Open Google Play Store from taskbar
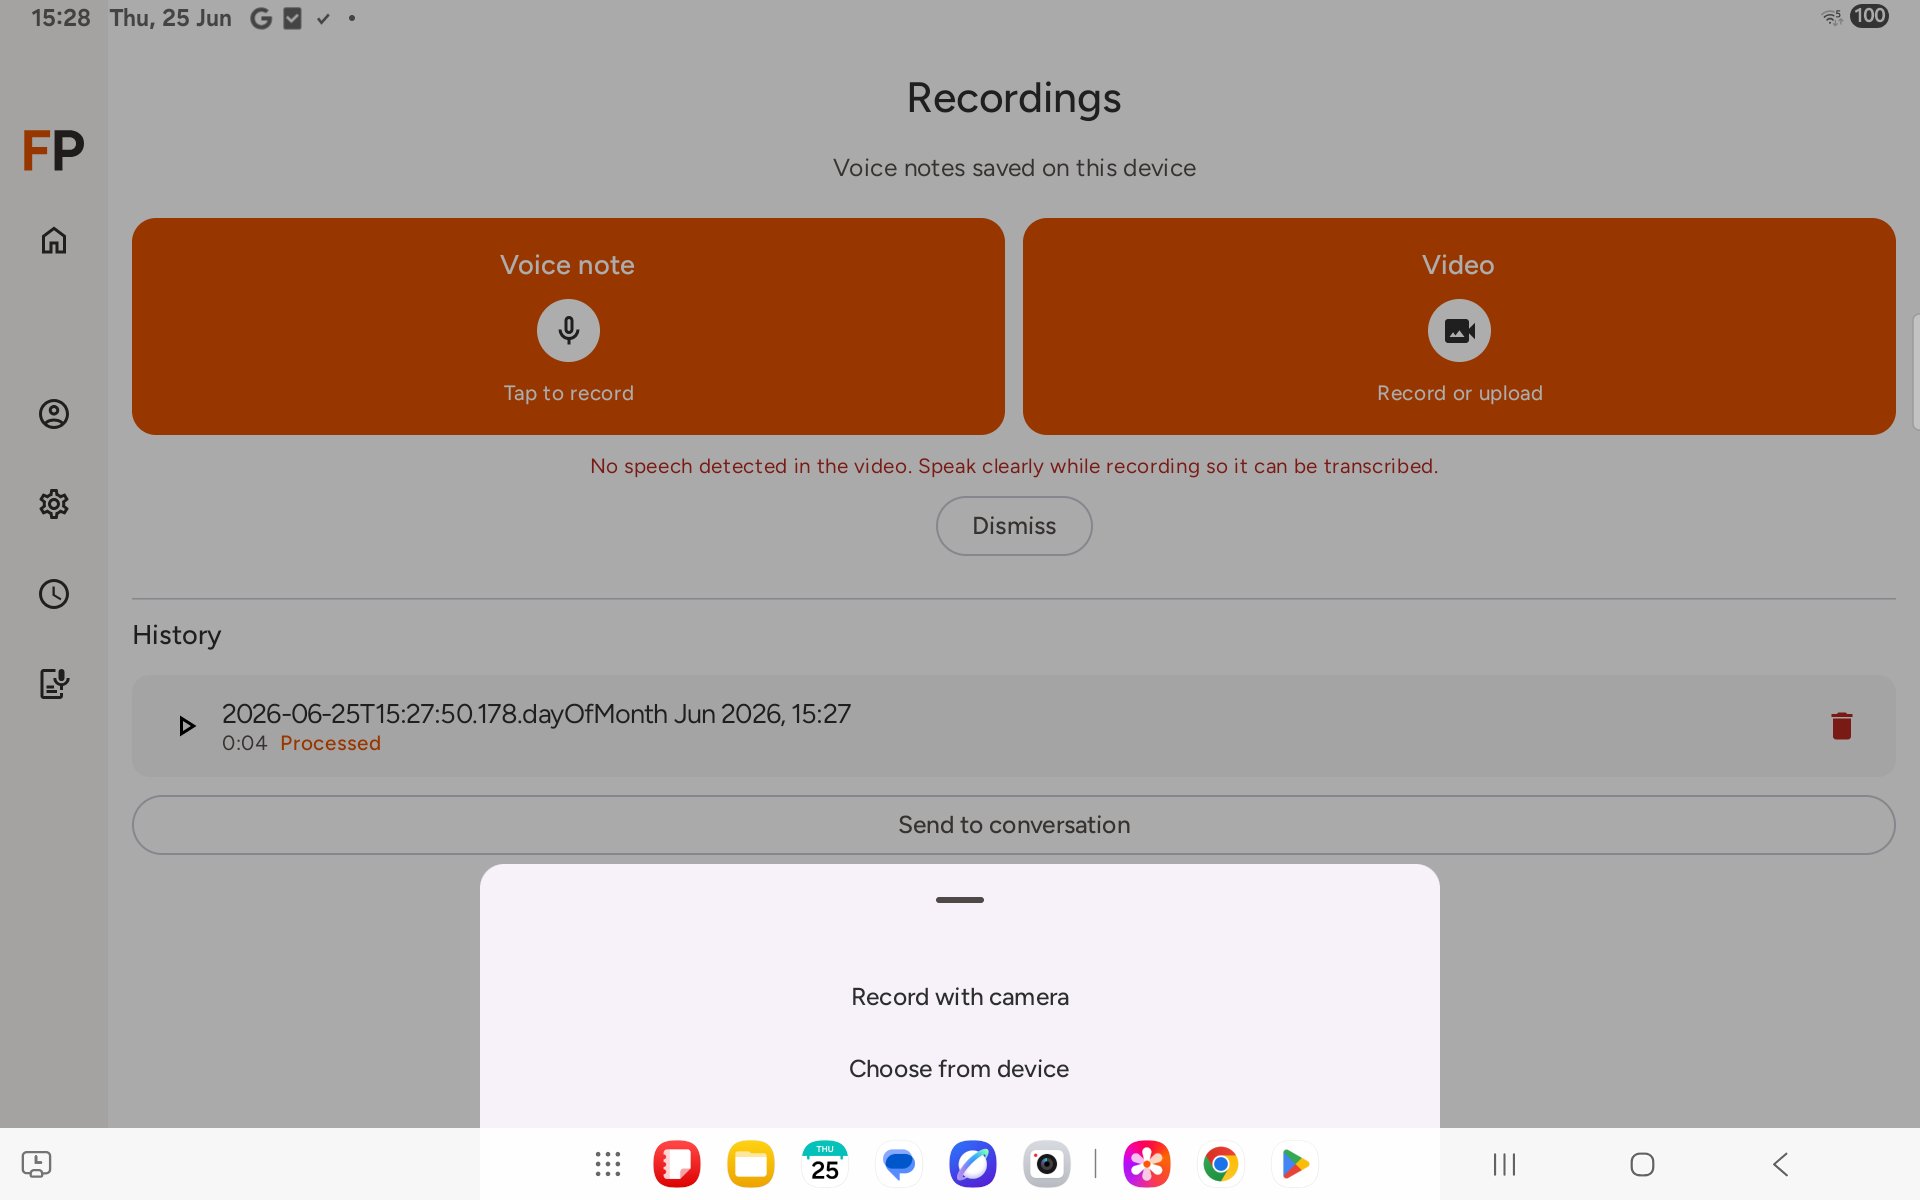1920x1200 pixels. (1295, 1164)
